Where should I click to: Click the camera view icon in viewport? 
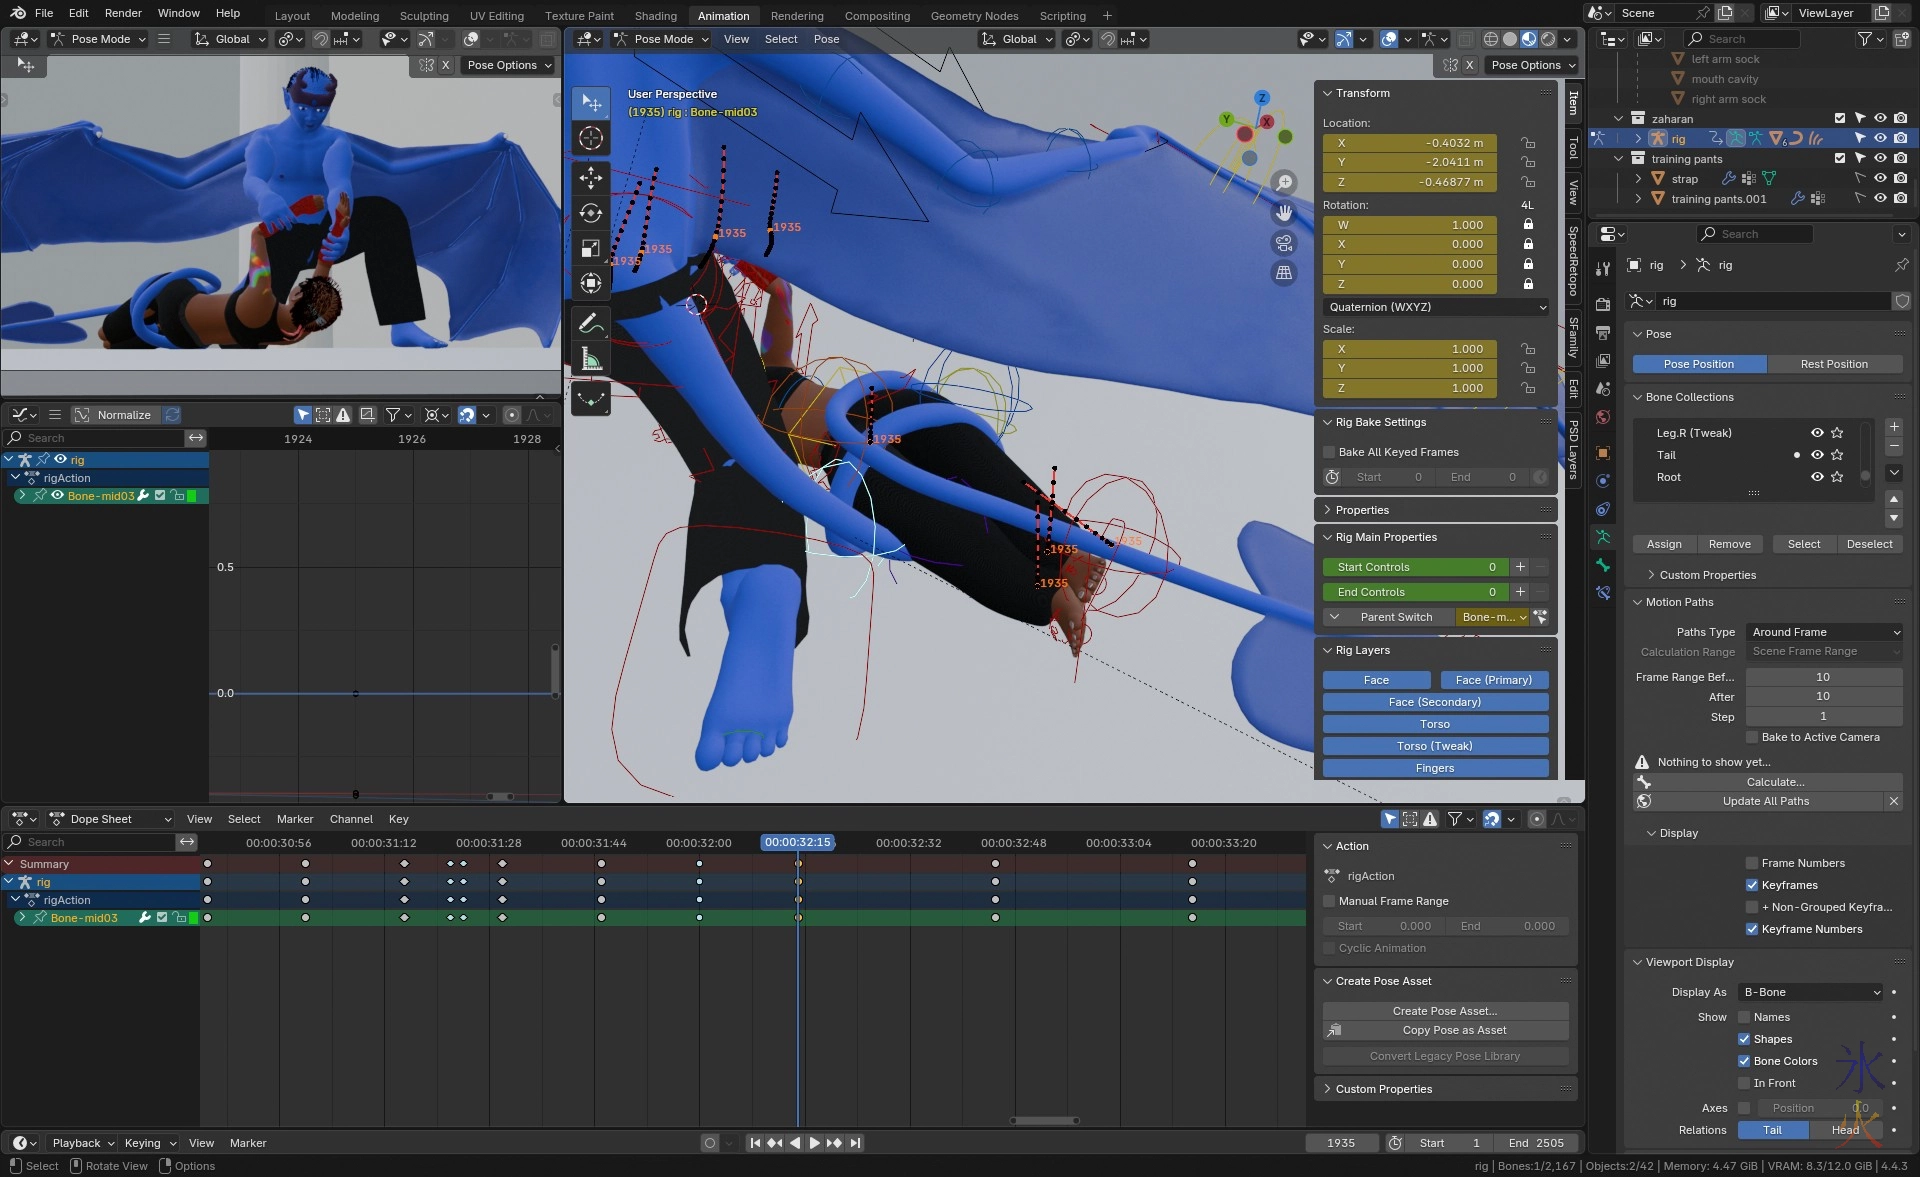(1284, 243)
